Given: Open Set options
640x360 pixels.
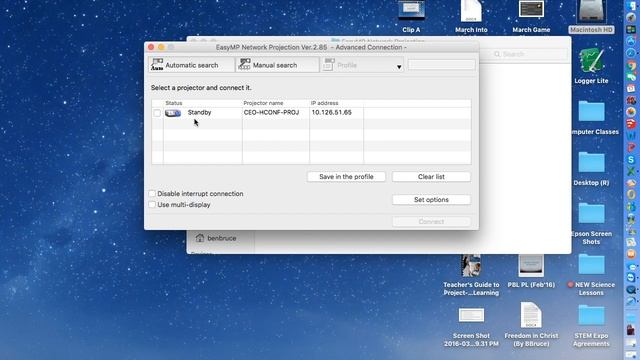Looking at the screenshot, I should [431, 200].
